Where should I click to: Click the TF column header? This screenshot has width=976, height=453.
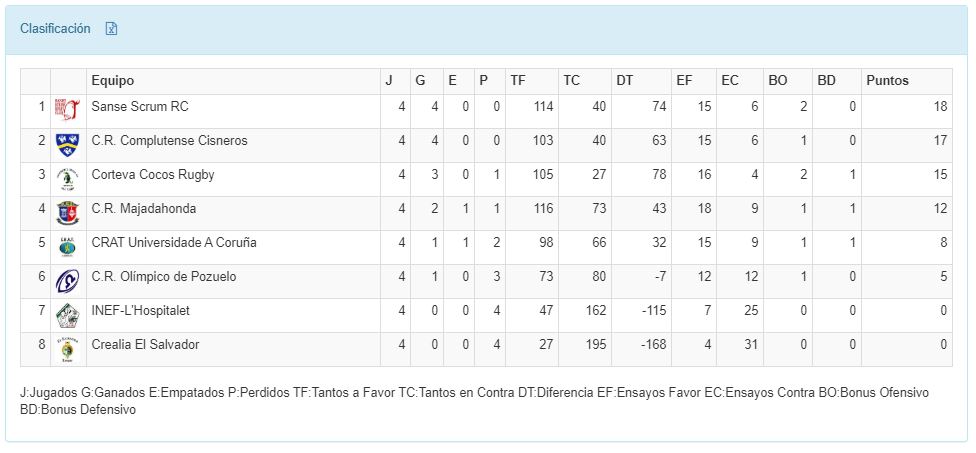pyautogui.click(x=517, y=81)
